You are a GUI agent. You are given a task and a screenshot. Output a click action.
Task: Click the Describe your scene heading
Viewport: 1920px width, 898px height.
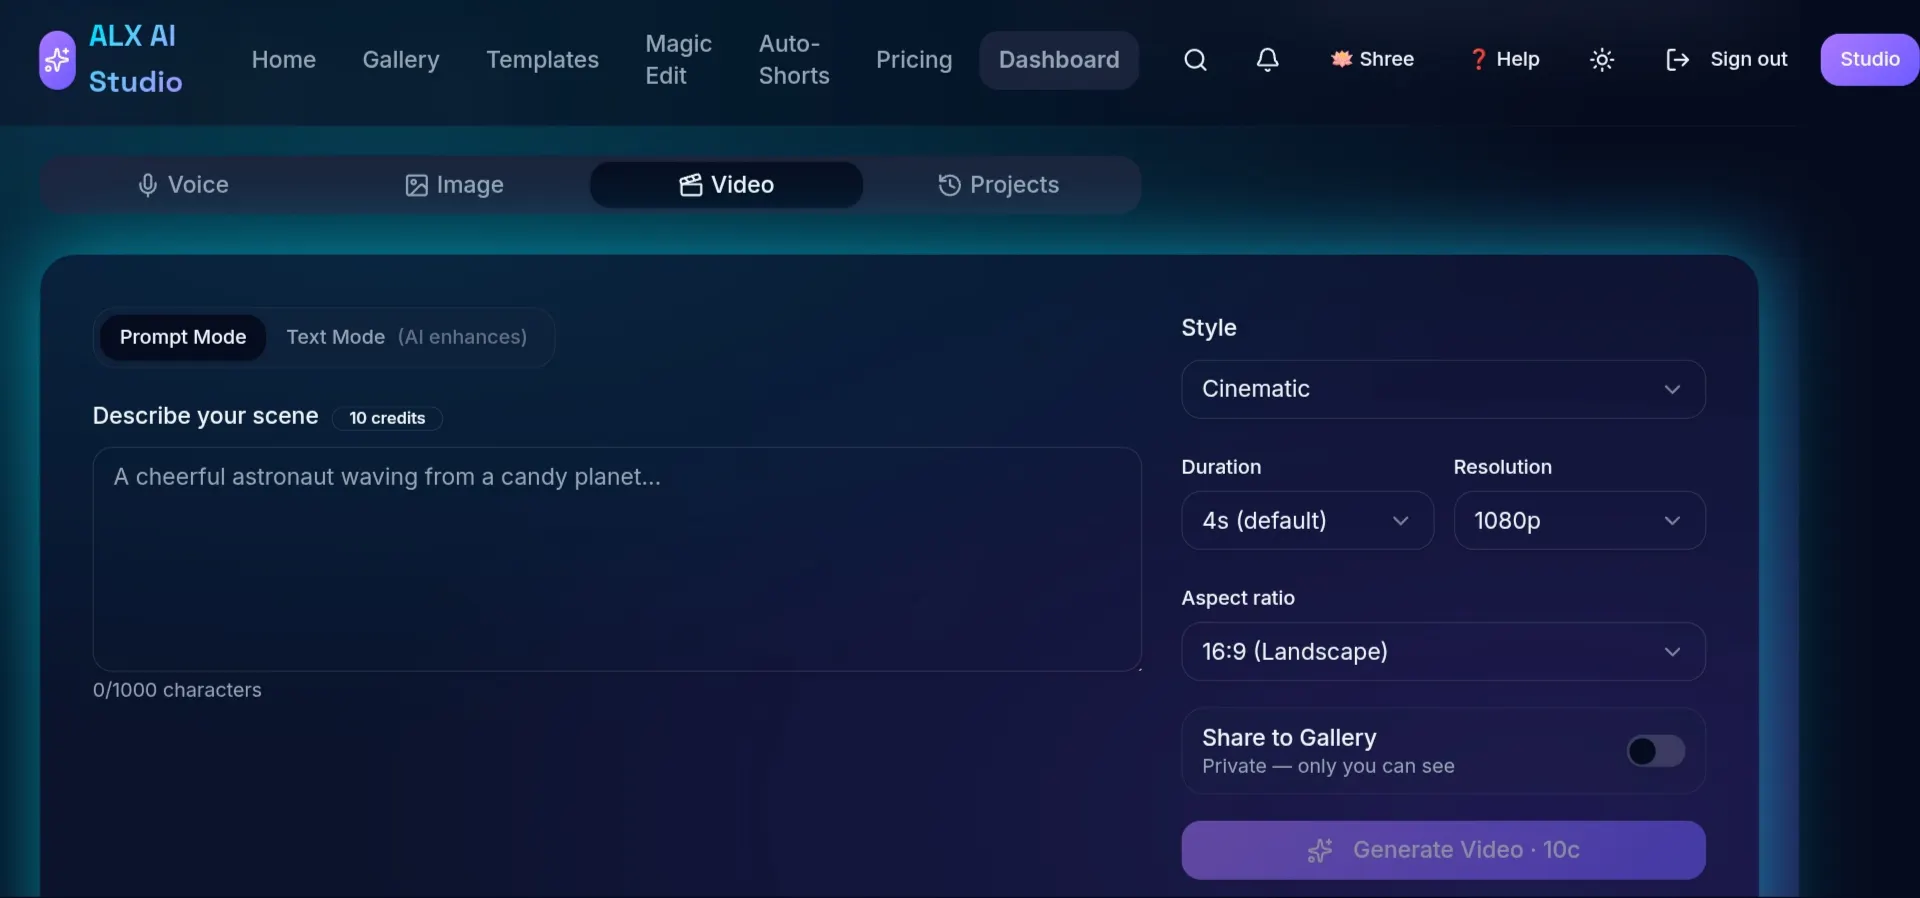[x=206, y=416]
